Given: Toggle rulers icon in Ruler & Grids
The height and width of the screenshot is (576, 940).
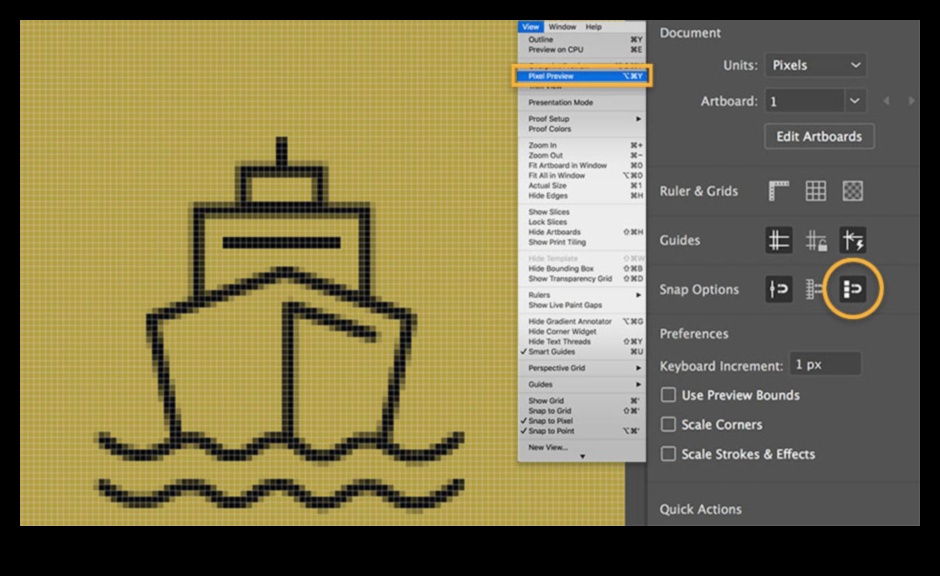Looking at the screenshot, I should coord(779,191).
